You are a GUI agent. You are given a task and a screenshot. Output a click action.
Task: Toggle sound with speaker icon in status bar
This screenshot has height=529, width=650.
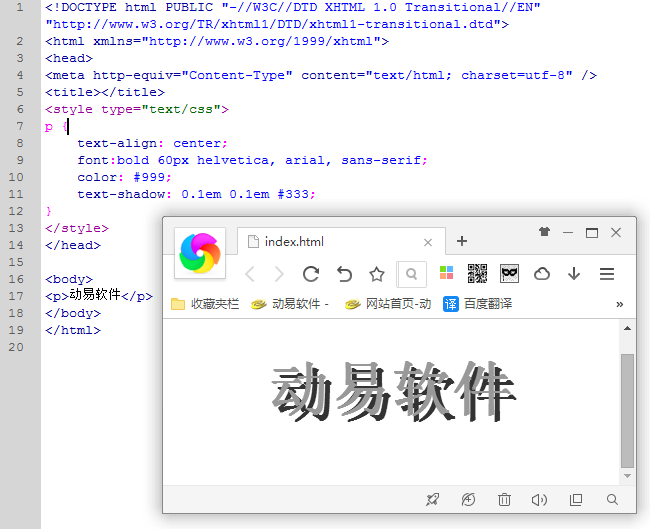pyautogui.click(x=540, y=499)
